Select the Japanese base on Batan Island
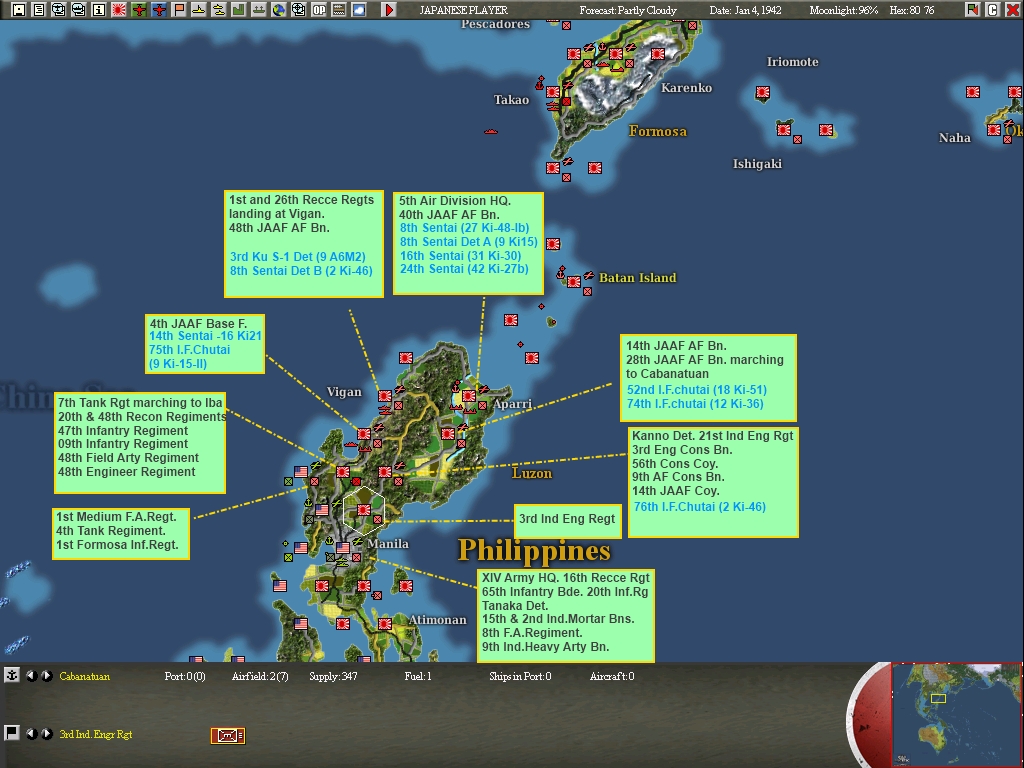 point(573,281)
